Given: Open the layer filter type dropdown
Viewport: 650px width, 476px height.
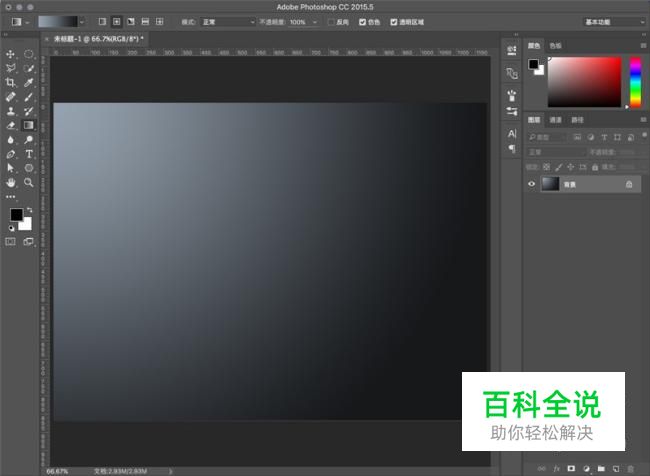Looking at the screenshot, I should click(x=547, y=137).
